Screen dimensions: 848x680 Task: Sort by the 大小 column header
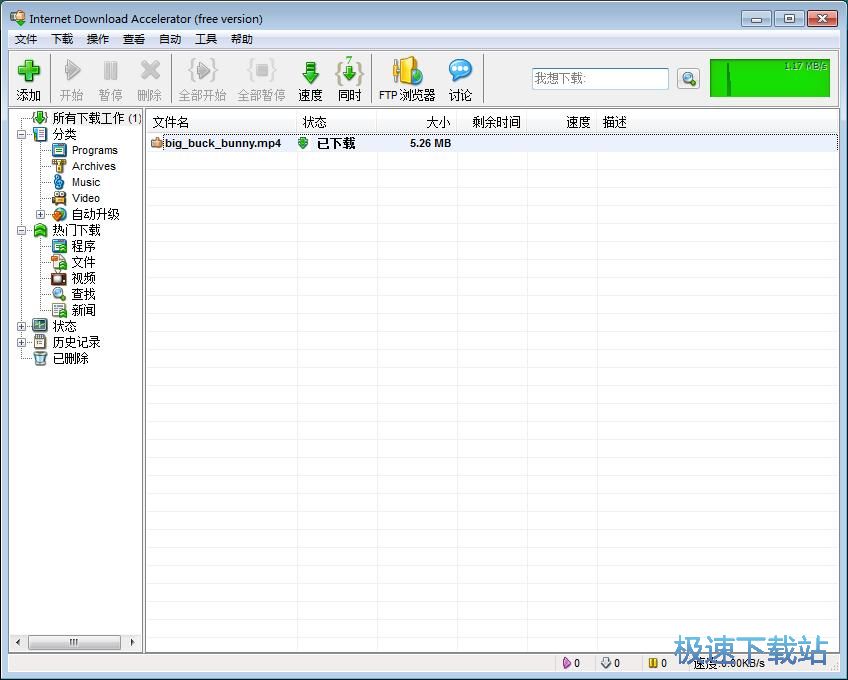coord(417,122)
